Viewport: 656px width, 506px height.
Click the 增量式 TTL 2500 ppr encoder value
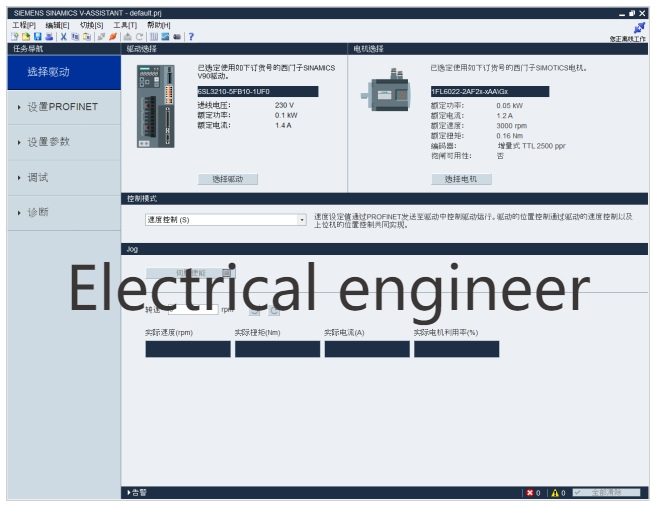[x=531, y=146]
